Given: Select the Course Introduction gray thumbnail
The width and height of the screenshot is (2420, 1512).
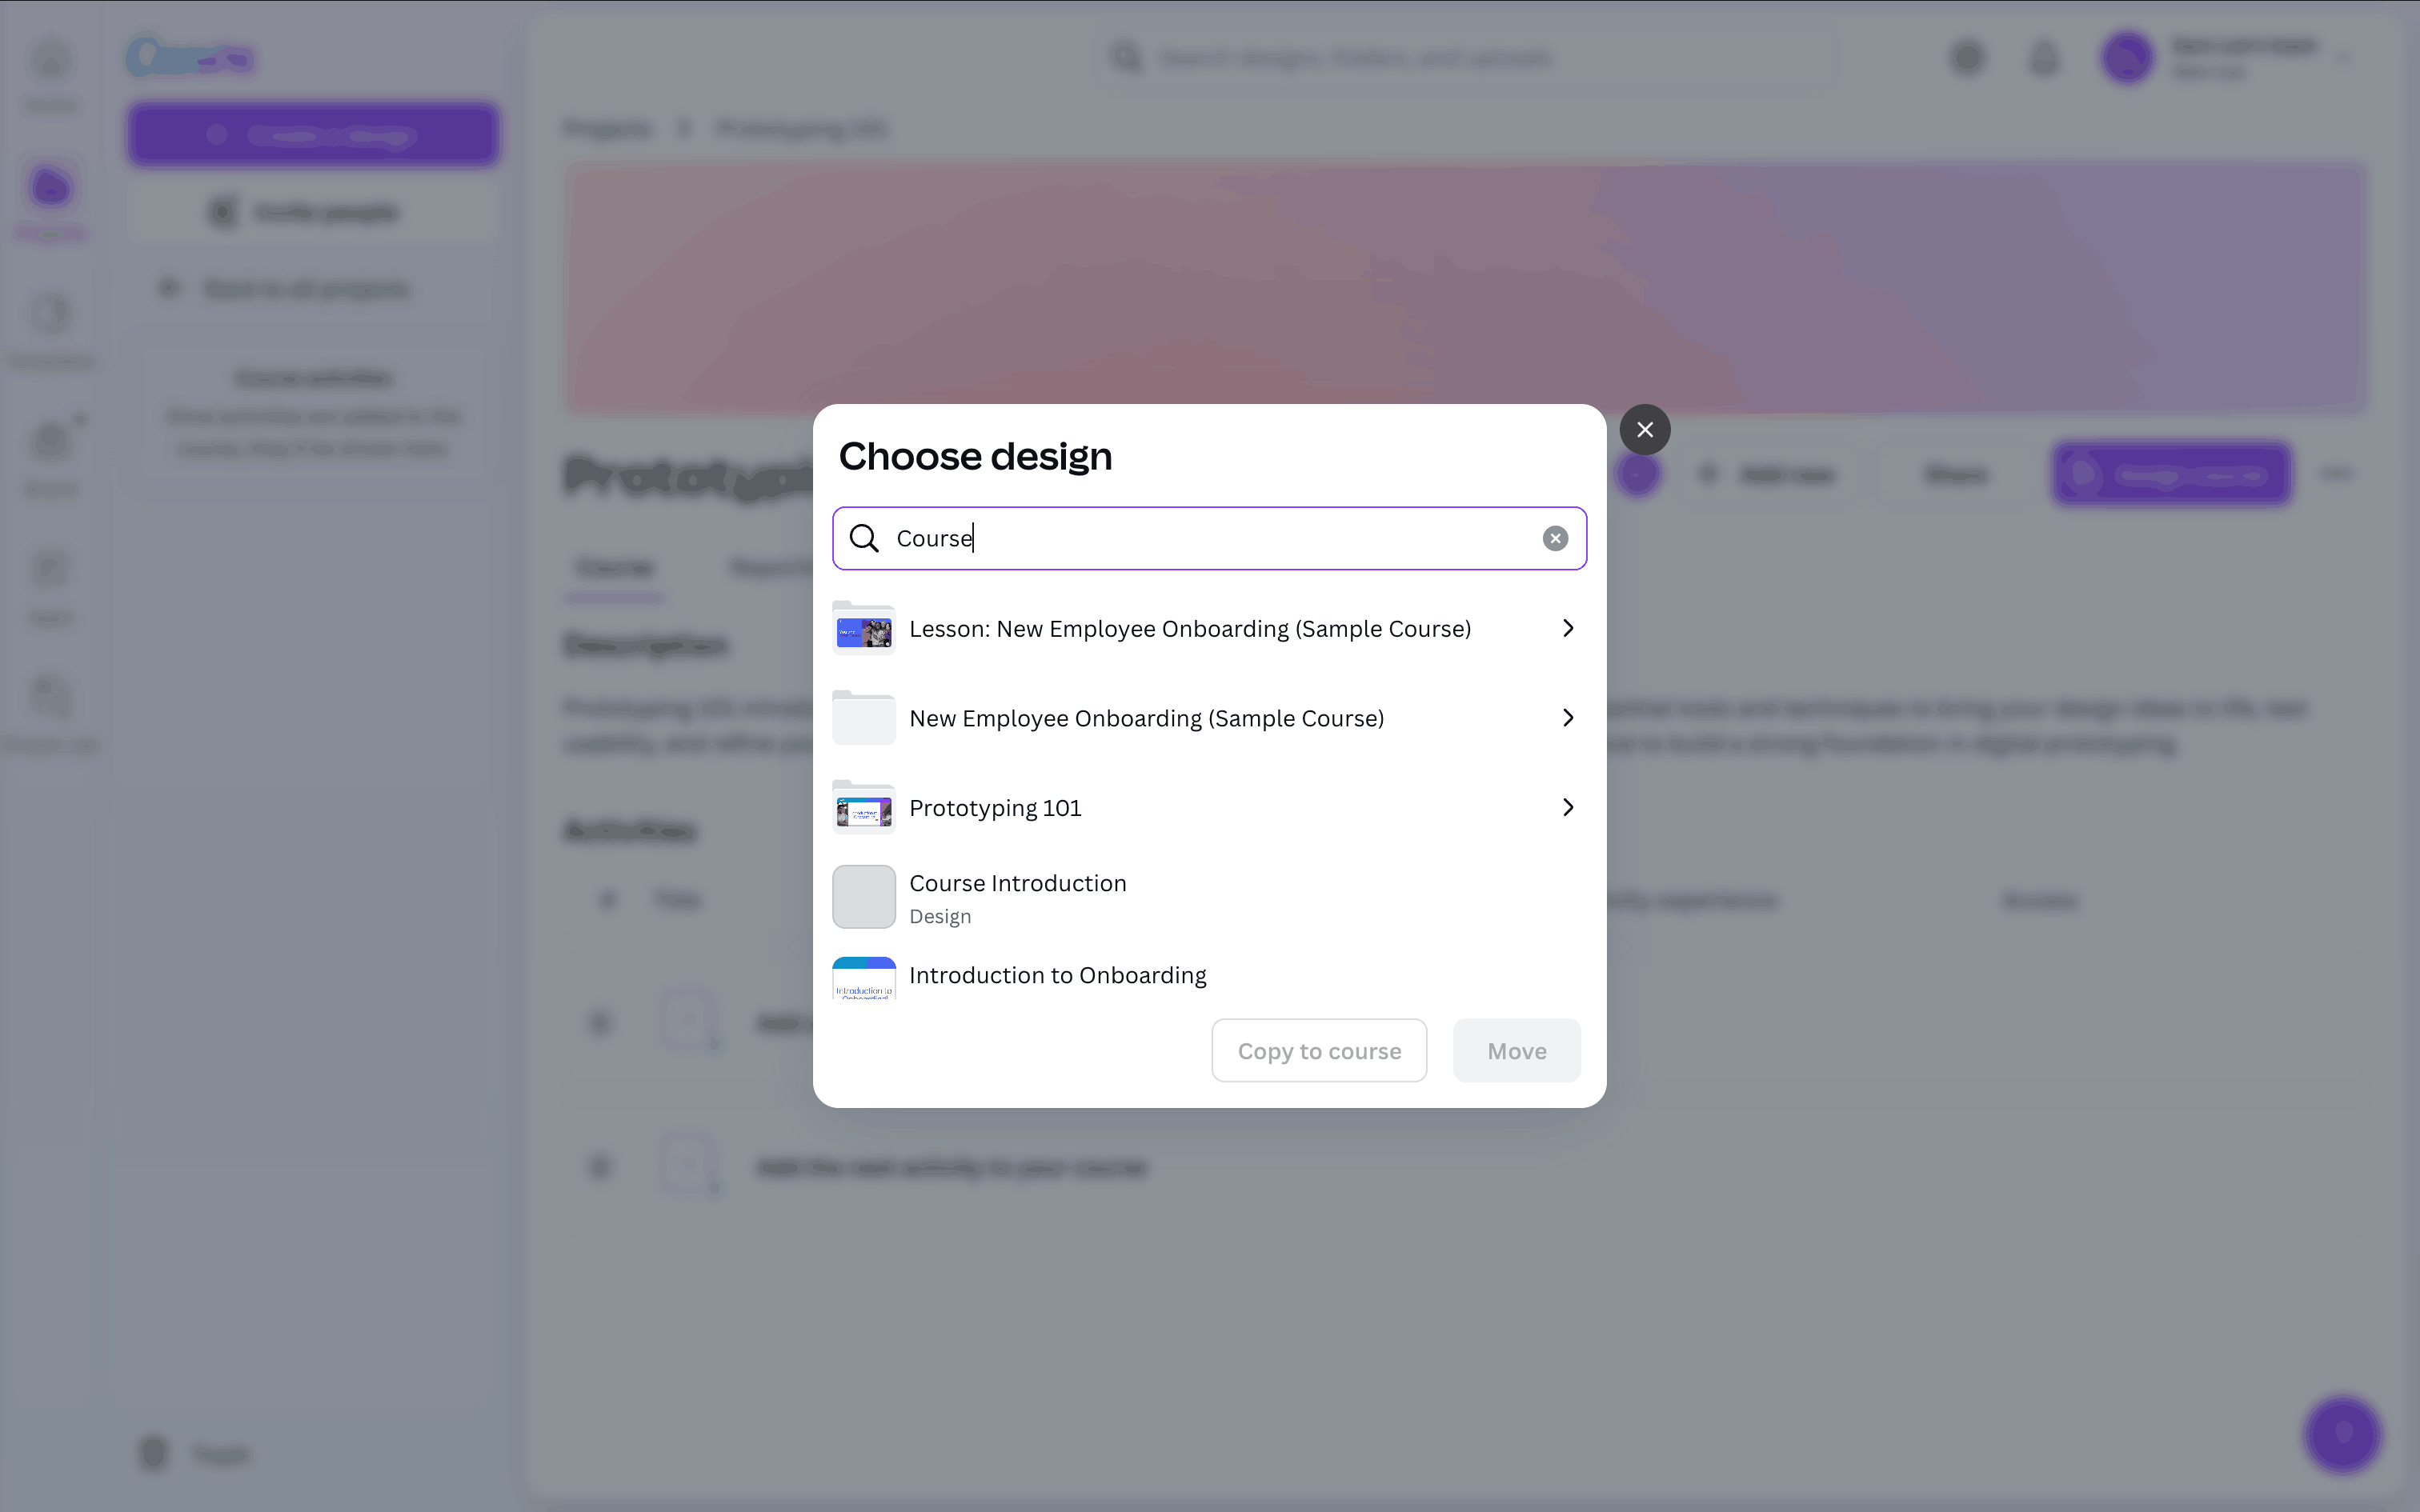Looking at the screenshot, I should 864,897.
